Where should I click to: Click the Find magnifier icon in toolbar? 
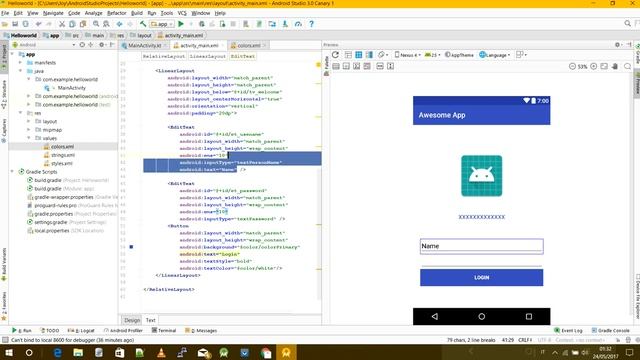[96, 24]
